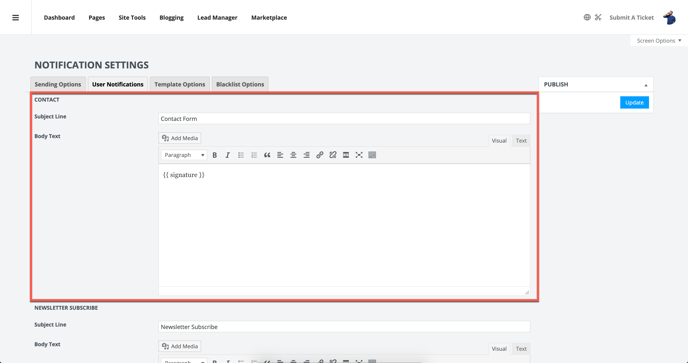This screenshot has width=688, height=363.
Task: Click the tools icon beside Submit A Ticket
Action: (x=598, y=18)
